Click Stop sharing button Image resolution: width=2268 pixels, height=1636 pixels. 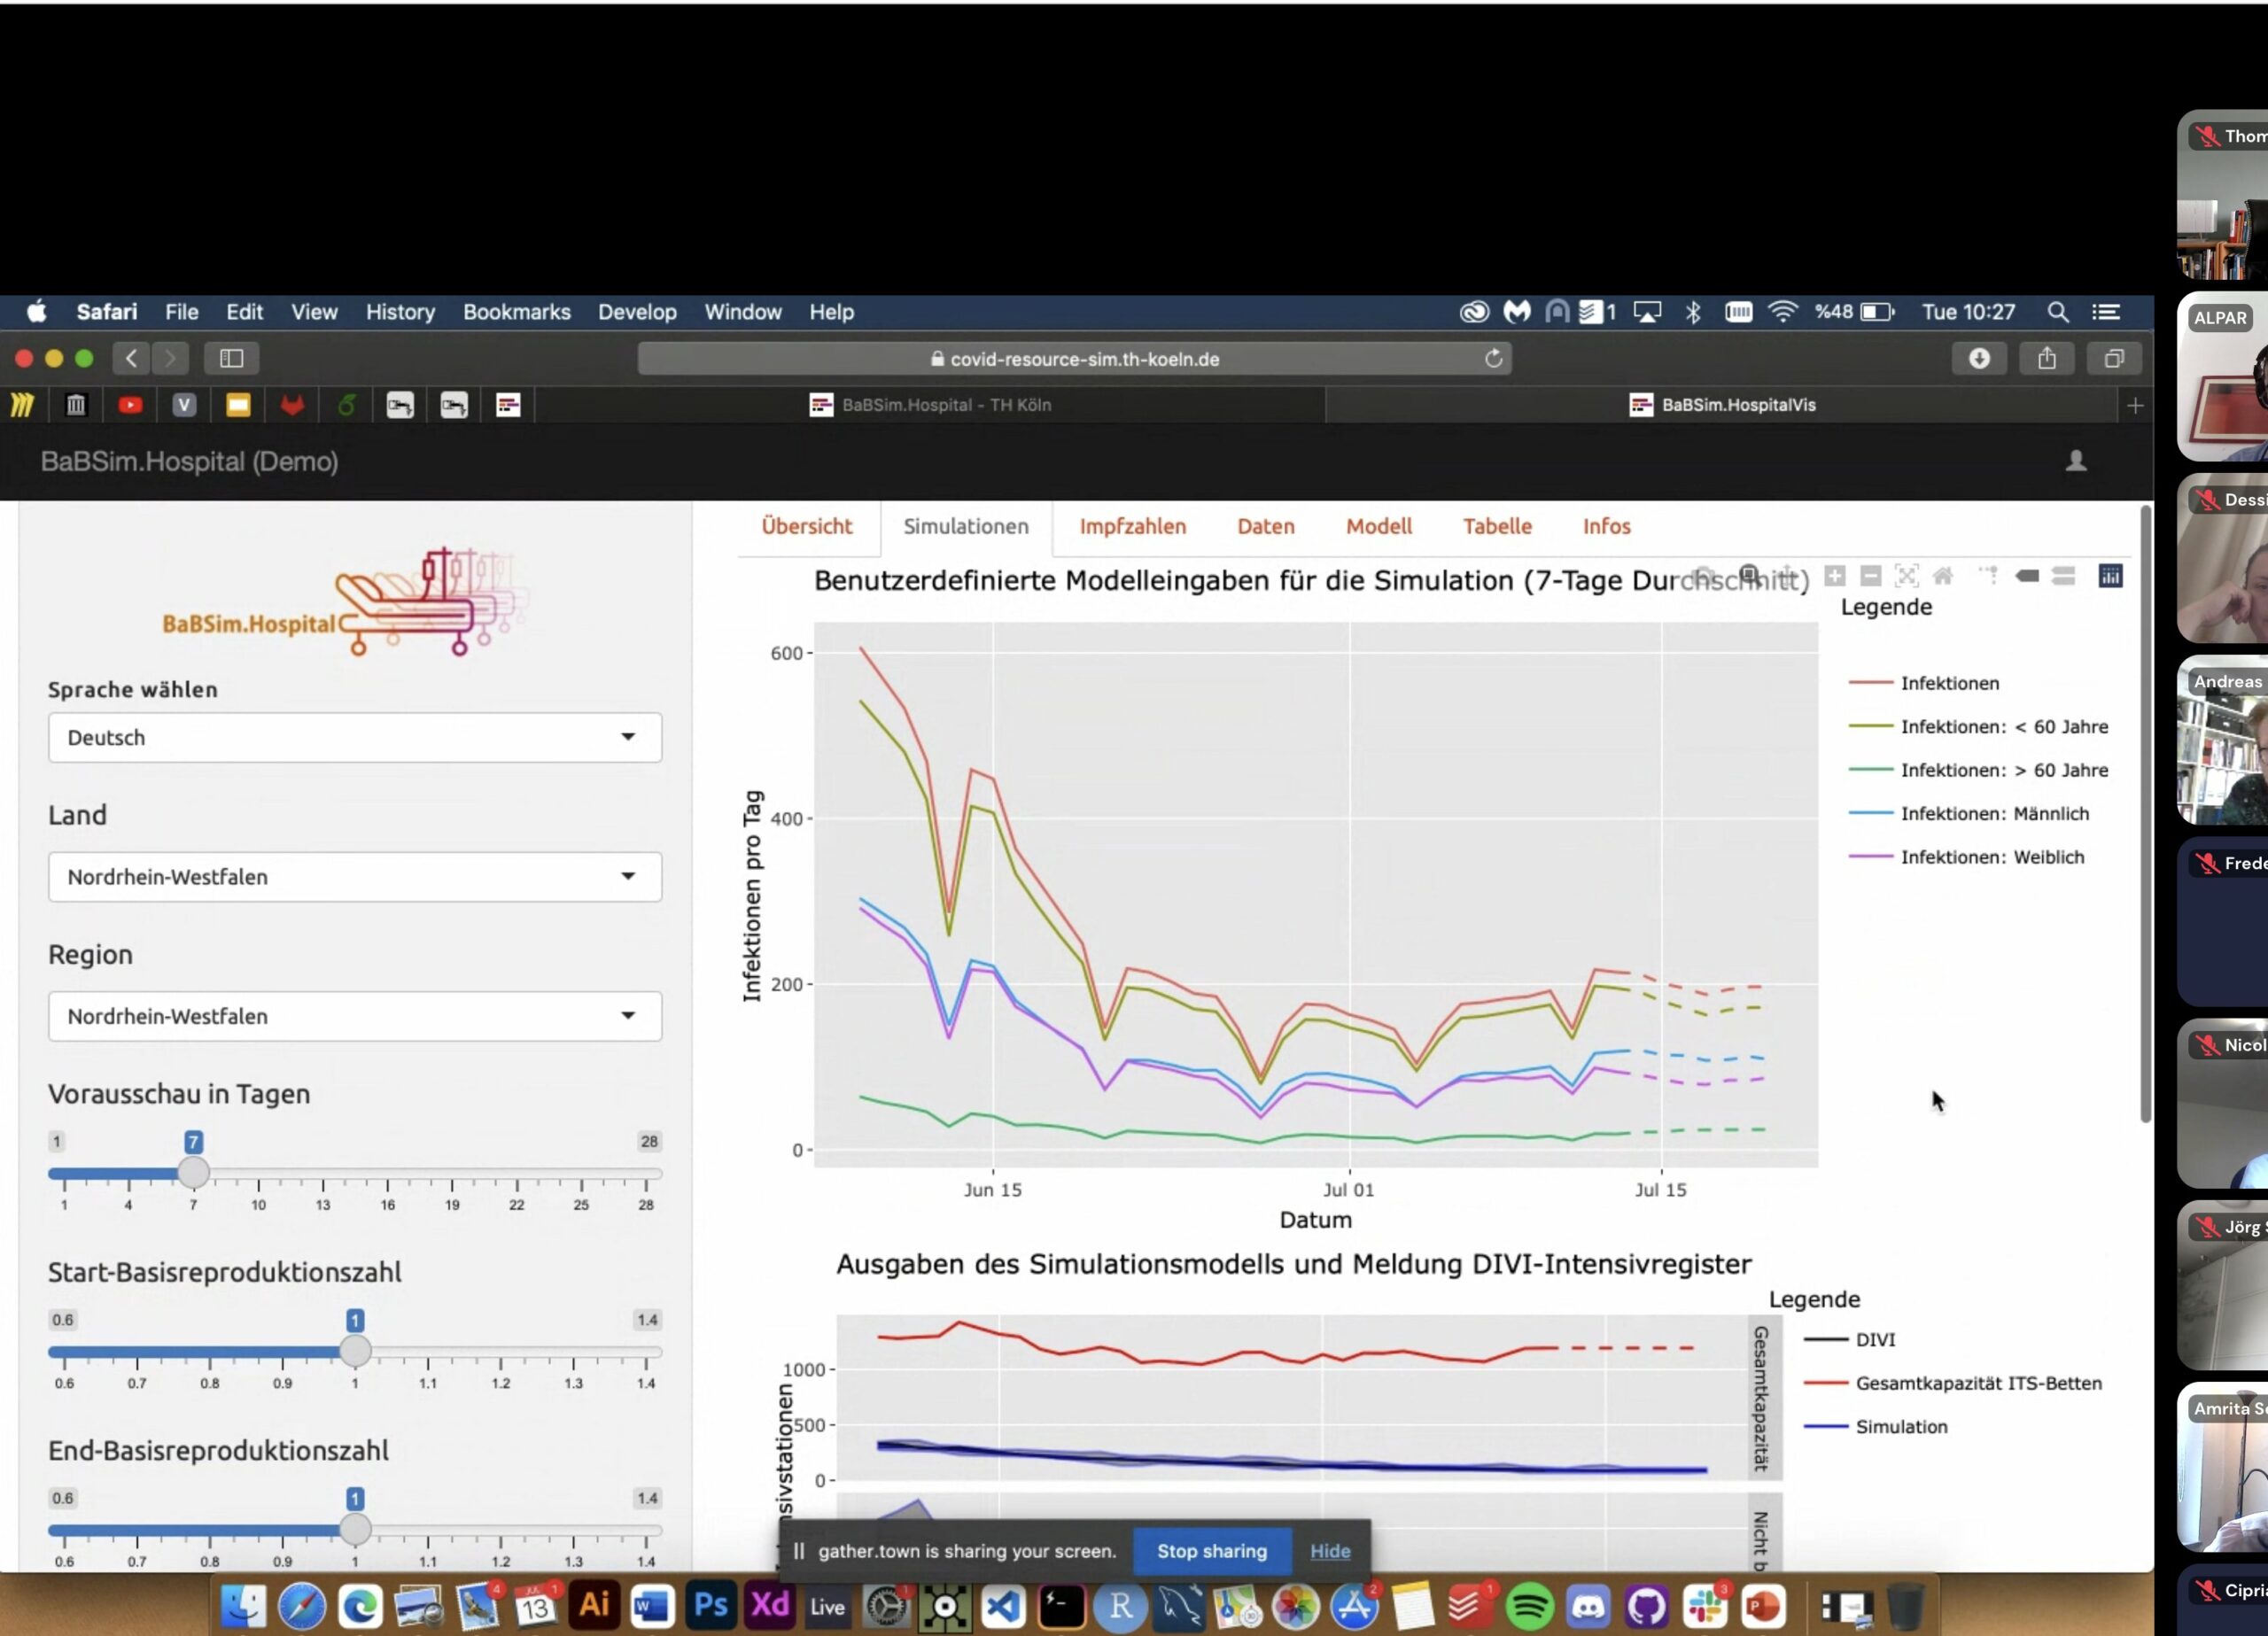1212,1551
